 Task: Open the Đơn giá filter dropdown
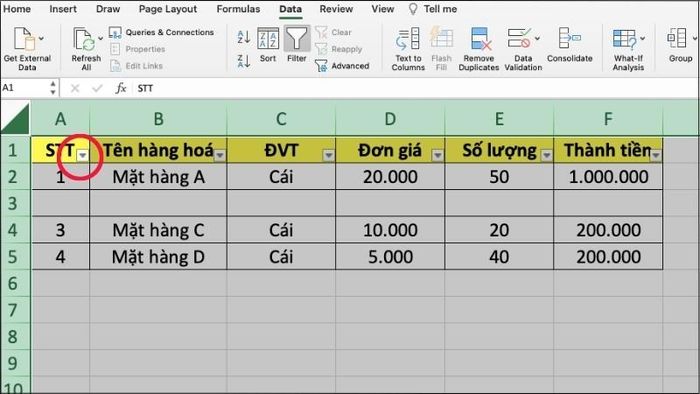(438, 155)
